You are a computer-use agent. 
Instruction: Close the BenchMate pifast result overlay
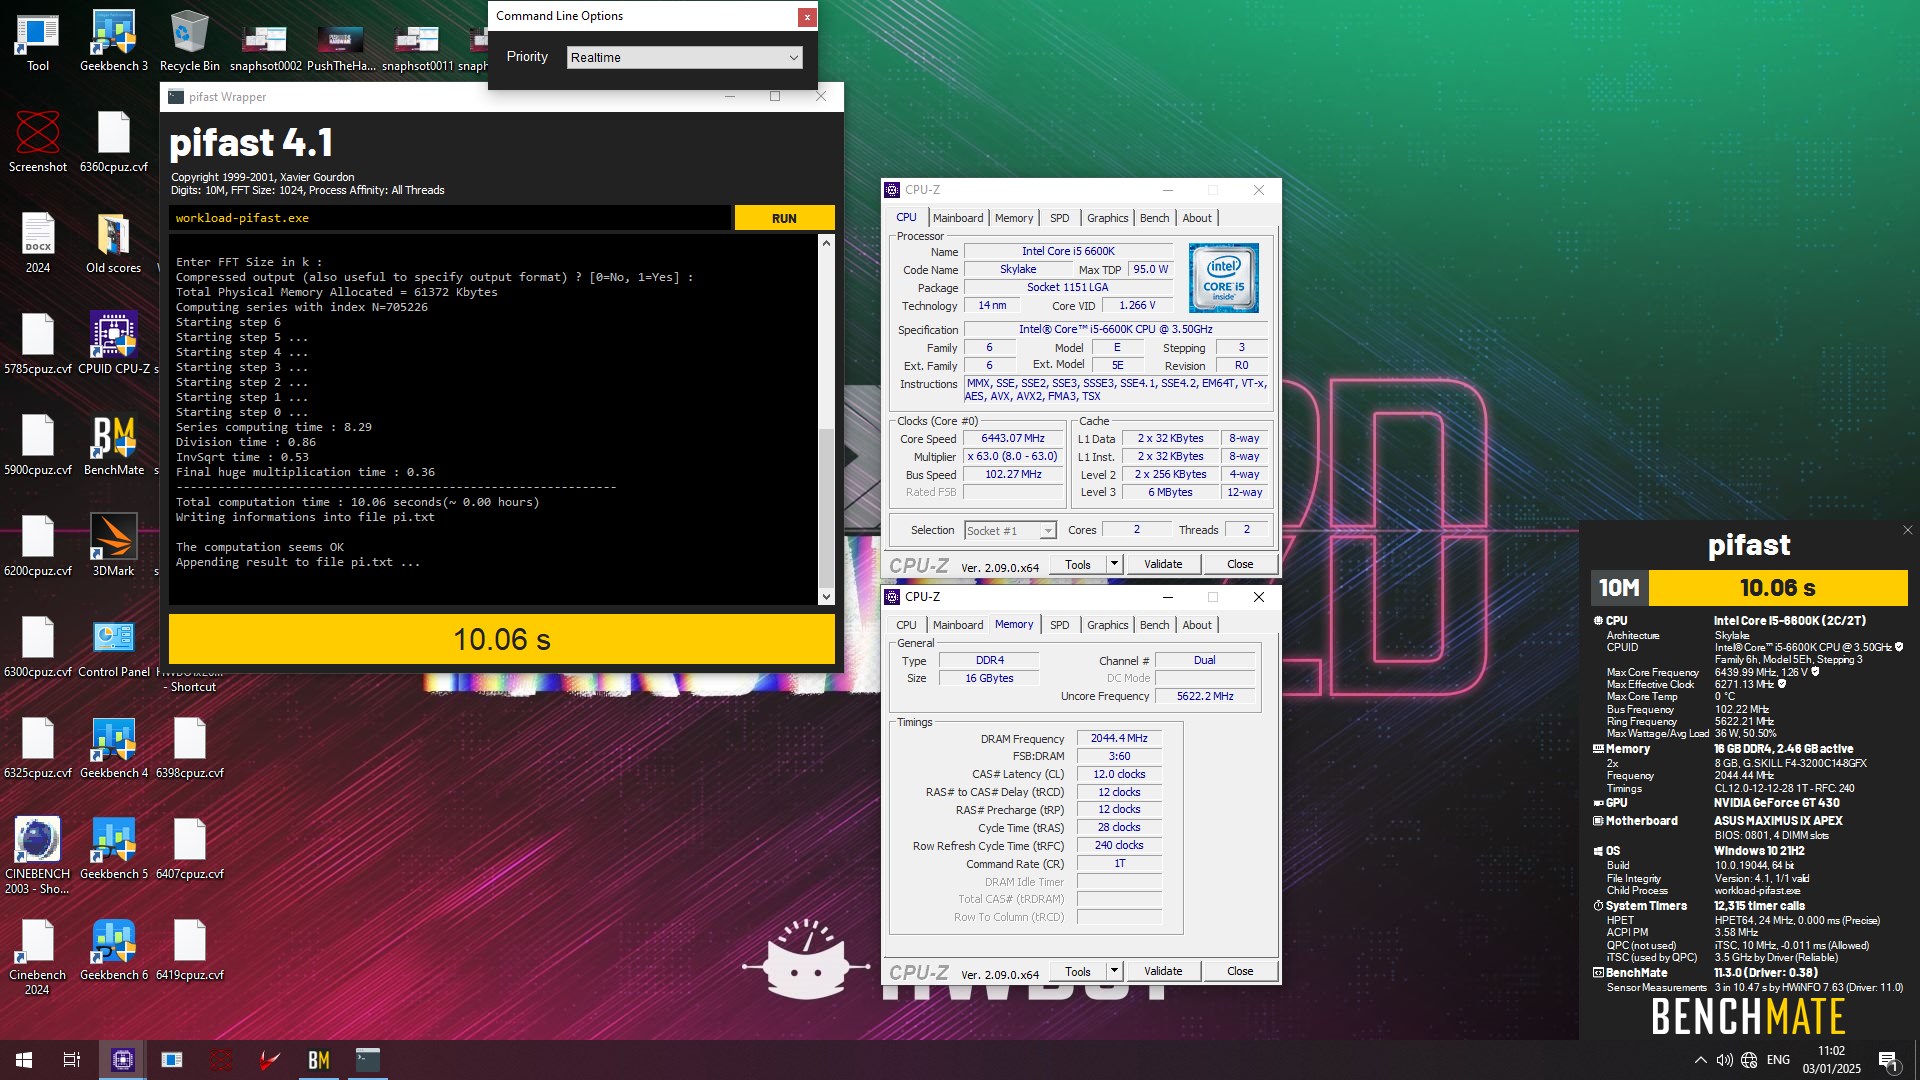1907,530
